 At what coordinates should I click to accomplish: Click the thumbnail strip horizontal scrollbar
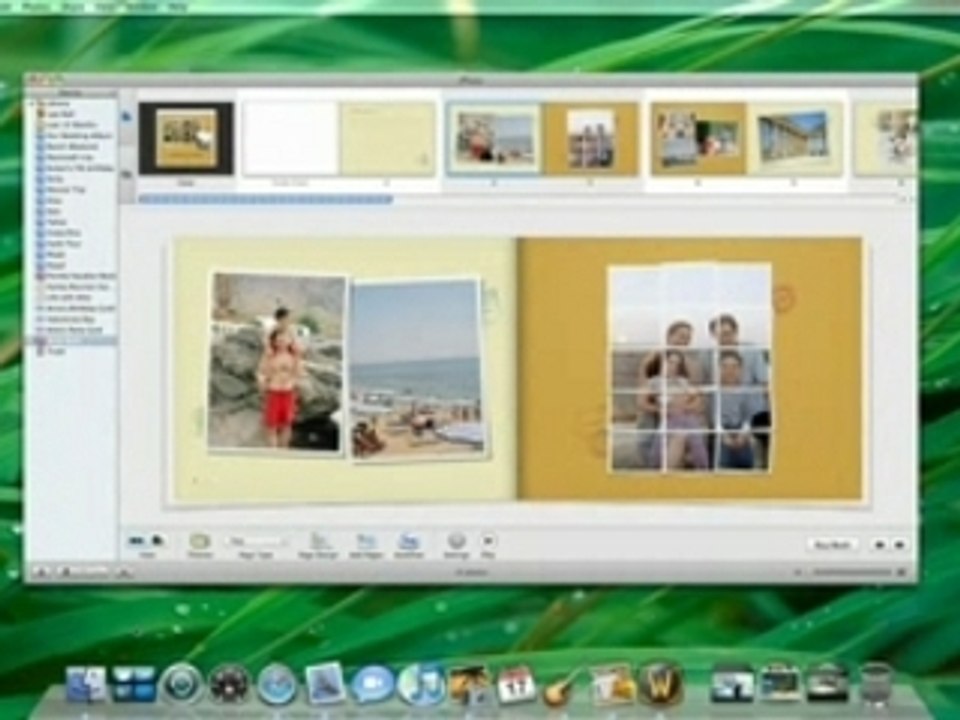pos(265,199)
